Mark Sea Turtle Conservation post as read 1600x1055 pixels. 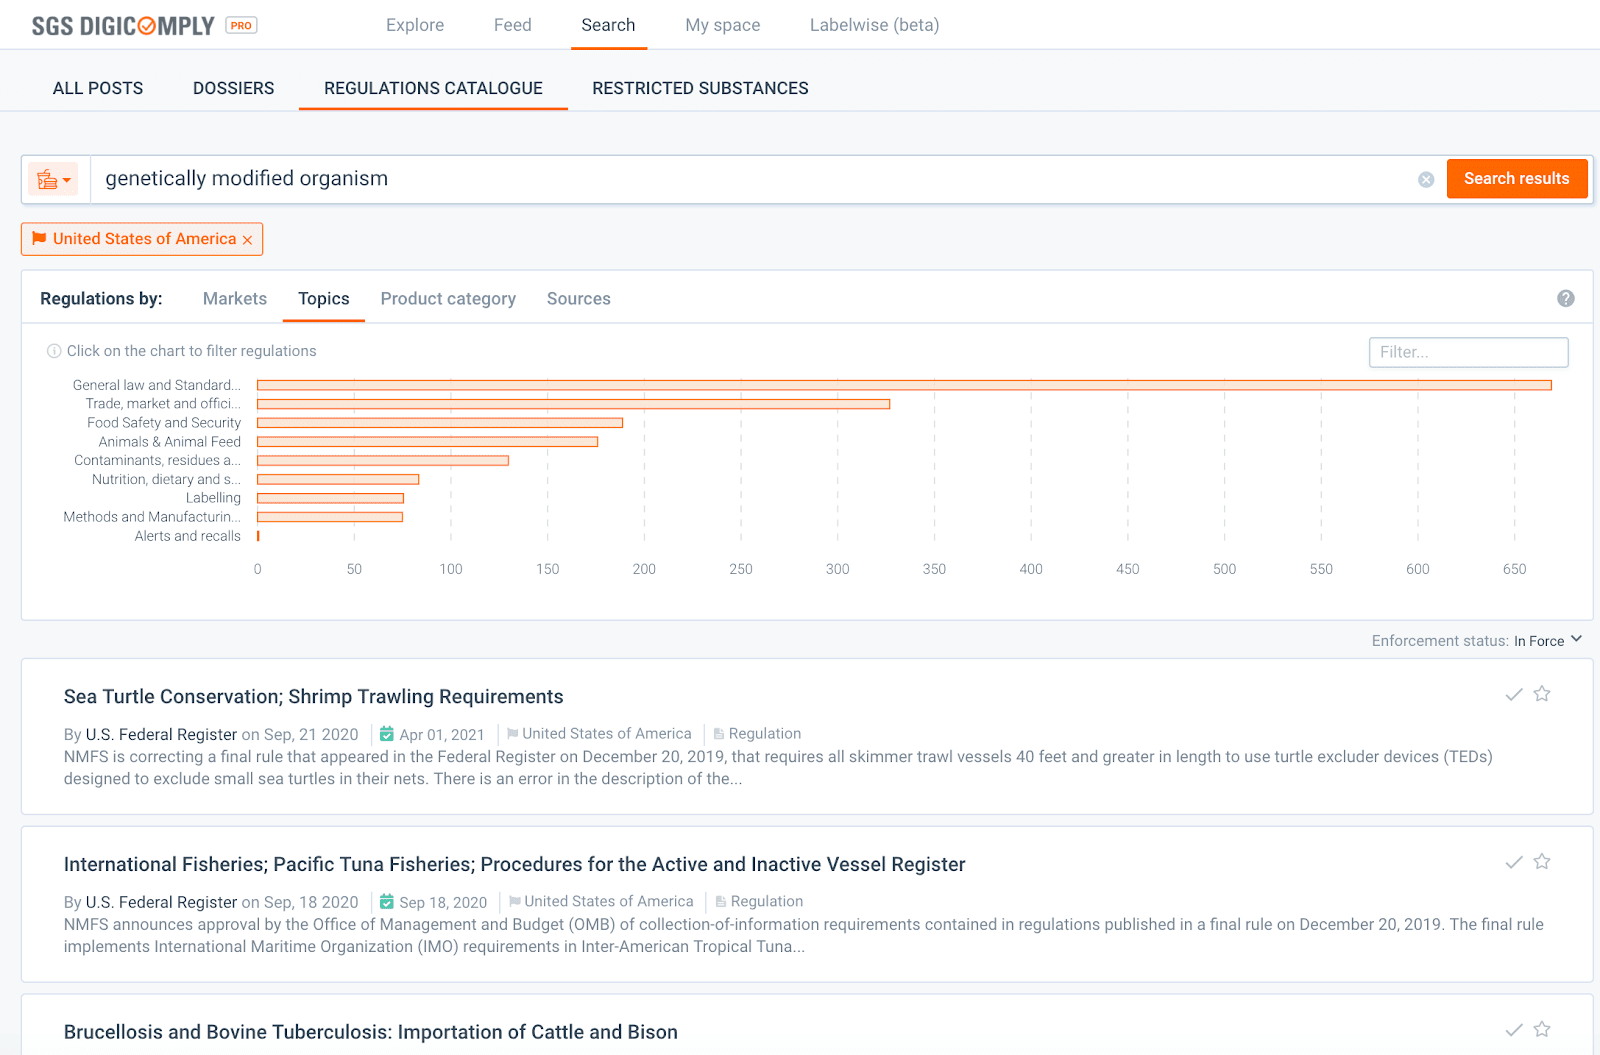click(1514, 694)
